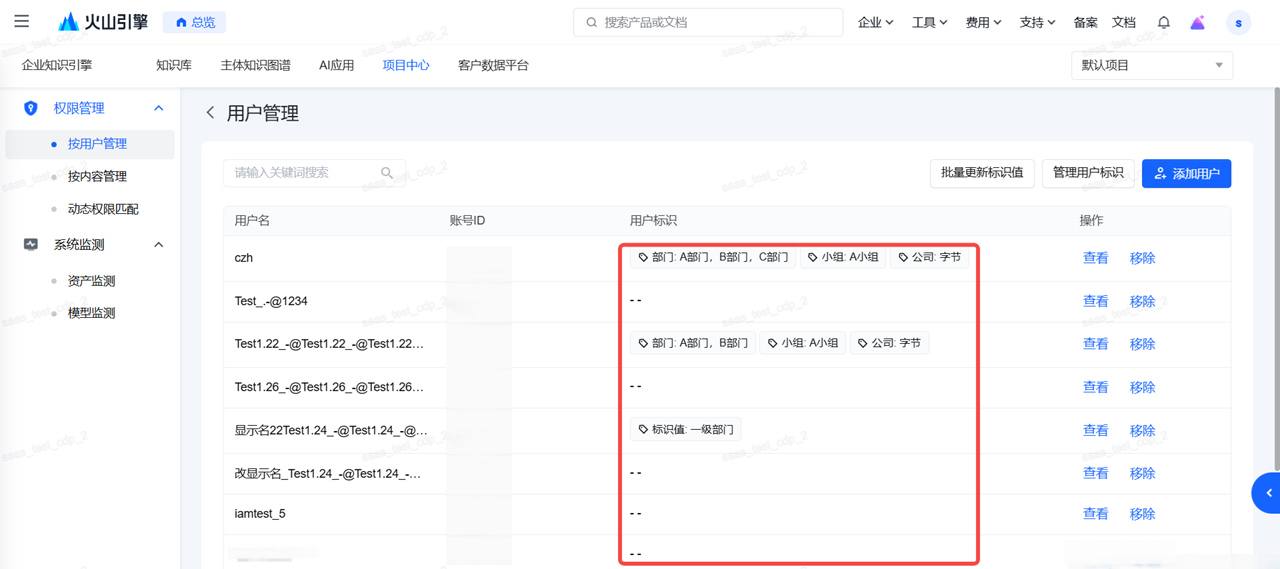Click the purple AI assistant icon
Screen dimensions: 1280x569
tap(1197, 22)
